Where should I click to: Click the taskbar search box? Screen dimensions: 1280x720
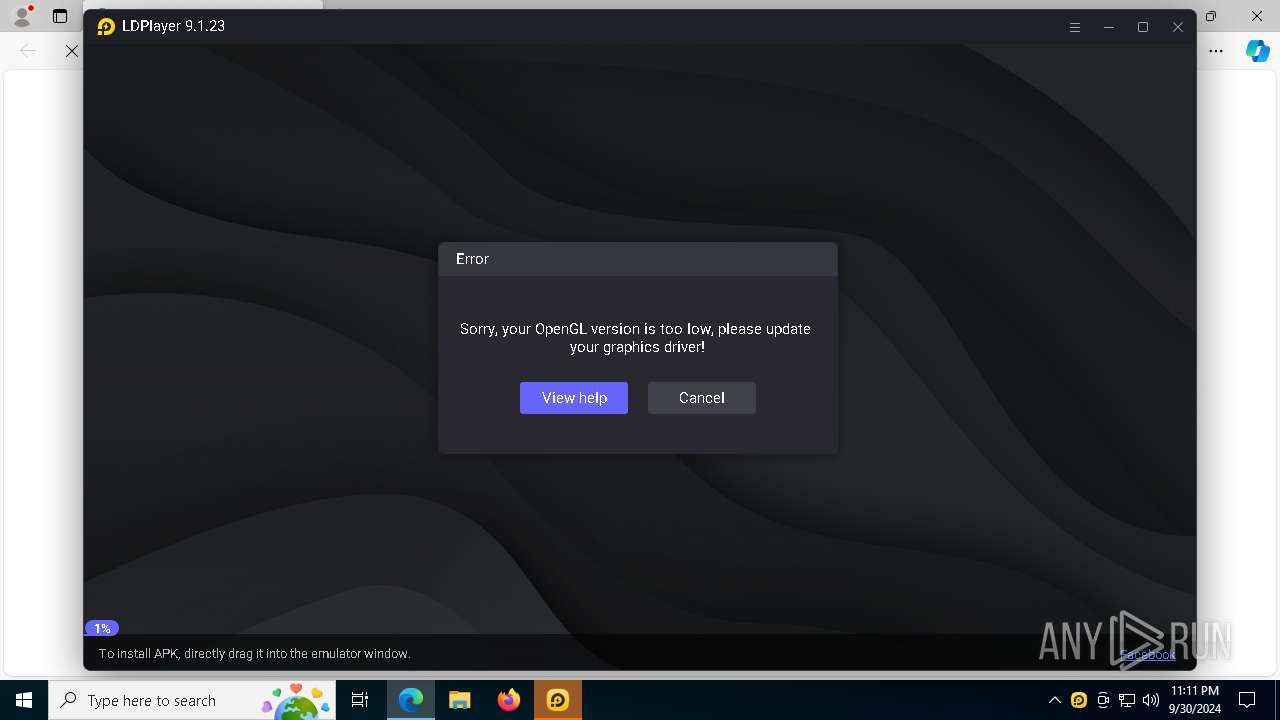(192, 700)
